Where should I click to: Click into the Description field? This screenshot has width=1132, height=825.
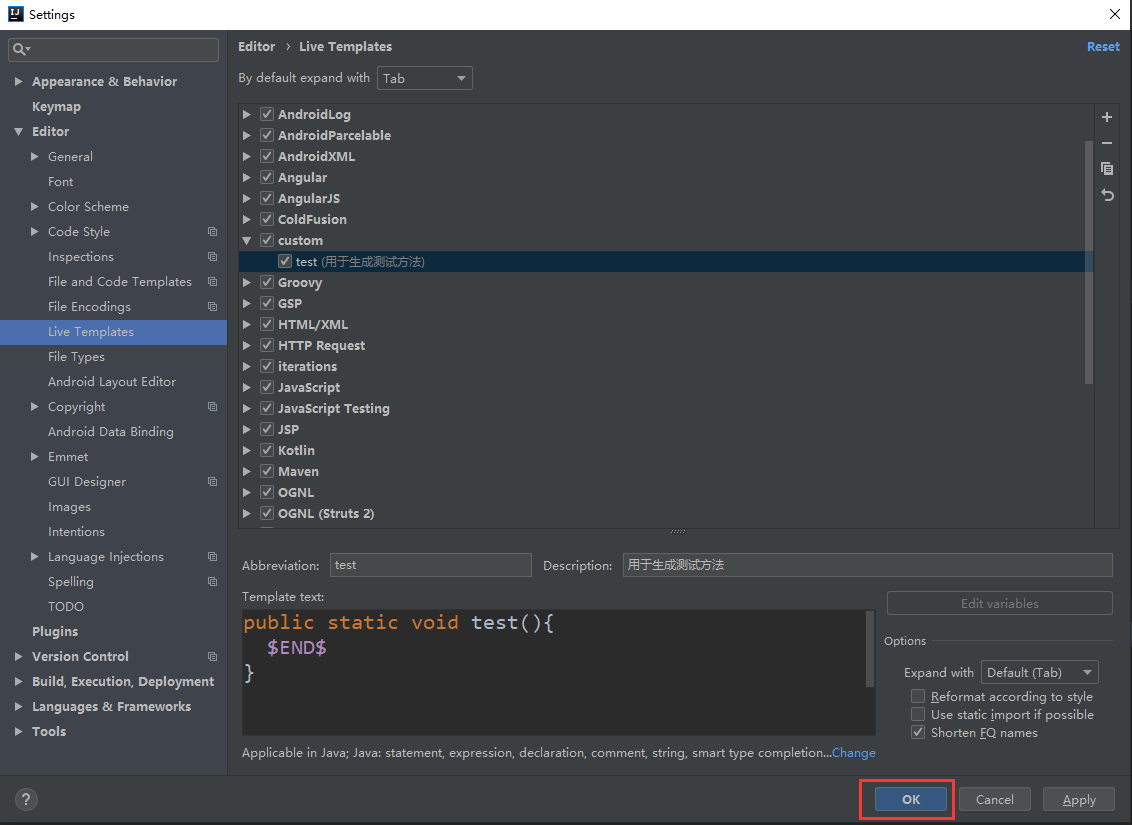pos(867,565)
